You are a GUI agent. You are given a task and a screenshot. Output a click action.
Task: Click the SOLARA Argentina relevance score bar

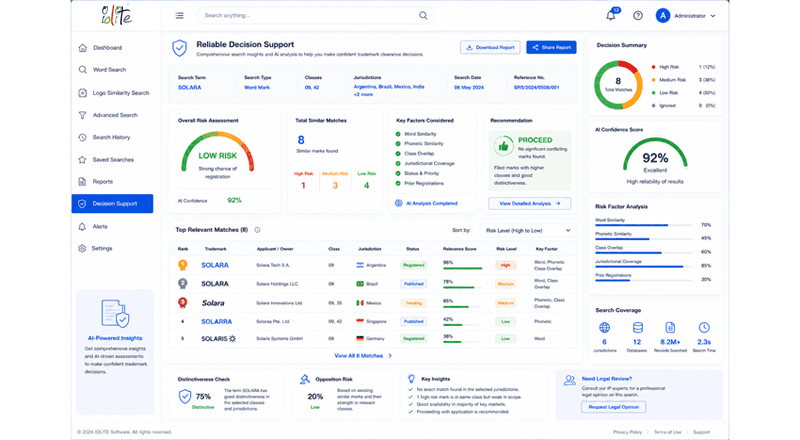(462, 268)
